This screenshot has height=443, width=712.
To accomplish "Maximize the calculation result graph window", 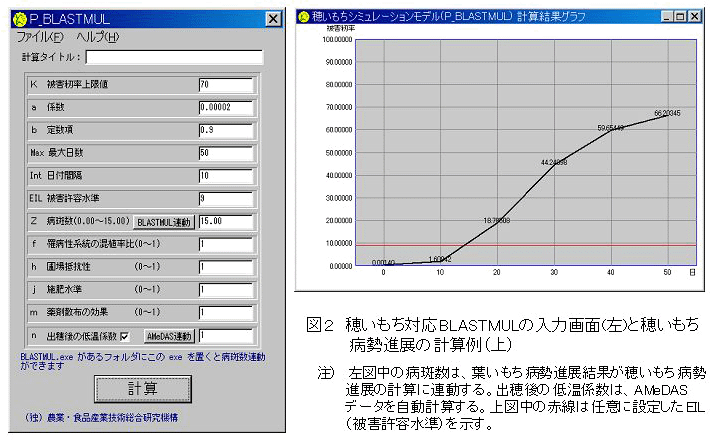I will pos(682,16).
